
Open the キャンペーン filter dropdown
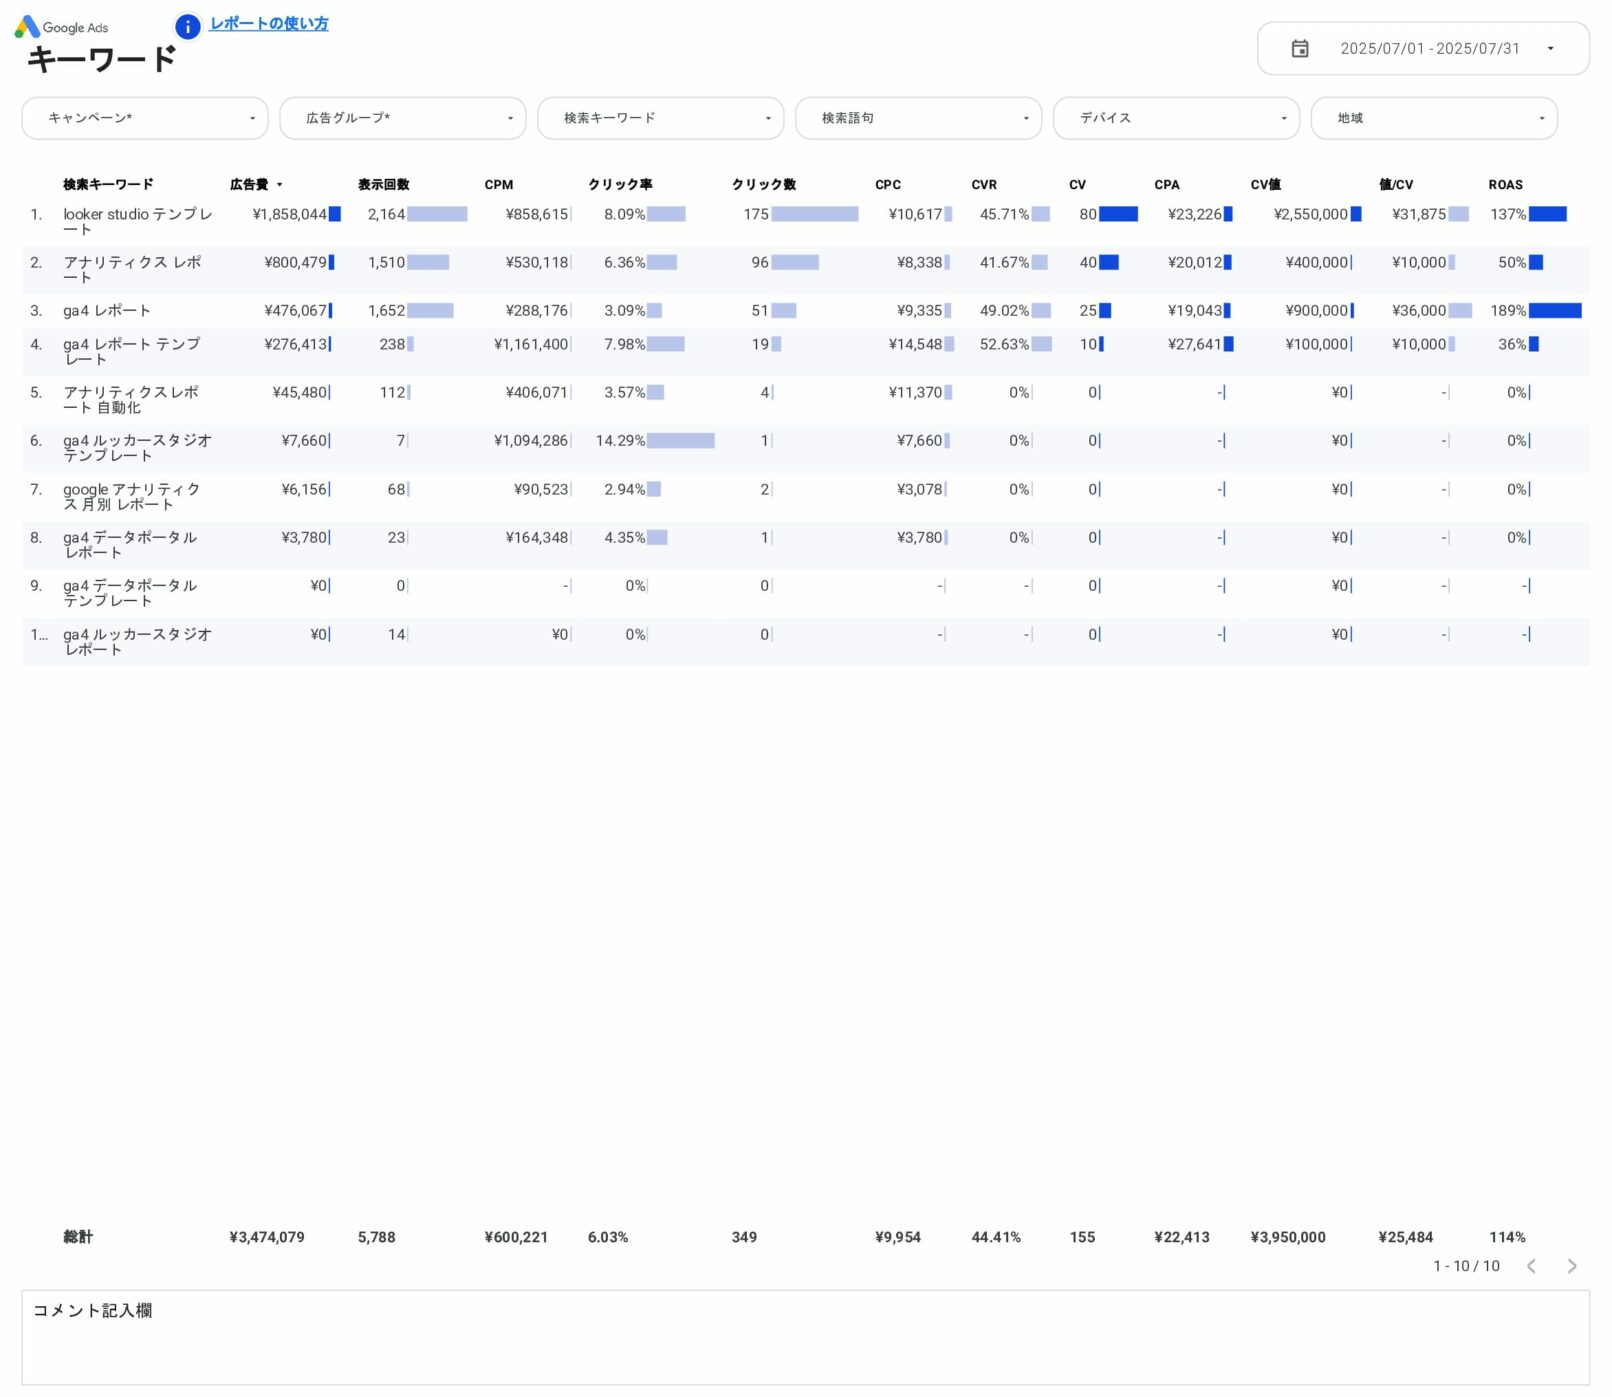[x=145, y=118]
